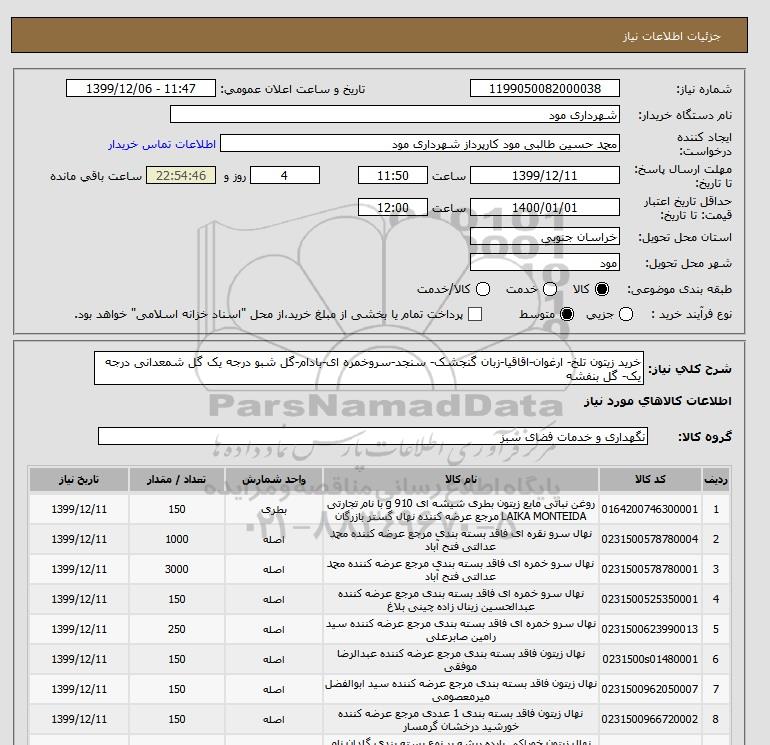This screenshot has height=745, width=770.
Task: Click the goods group field نگهداری و خدمات فضای سبز
Action: [373, 436]
